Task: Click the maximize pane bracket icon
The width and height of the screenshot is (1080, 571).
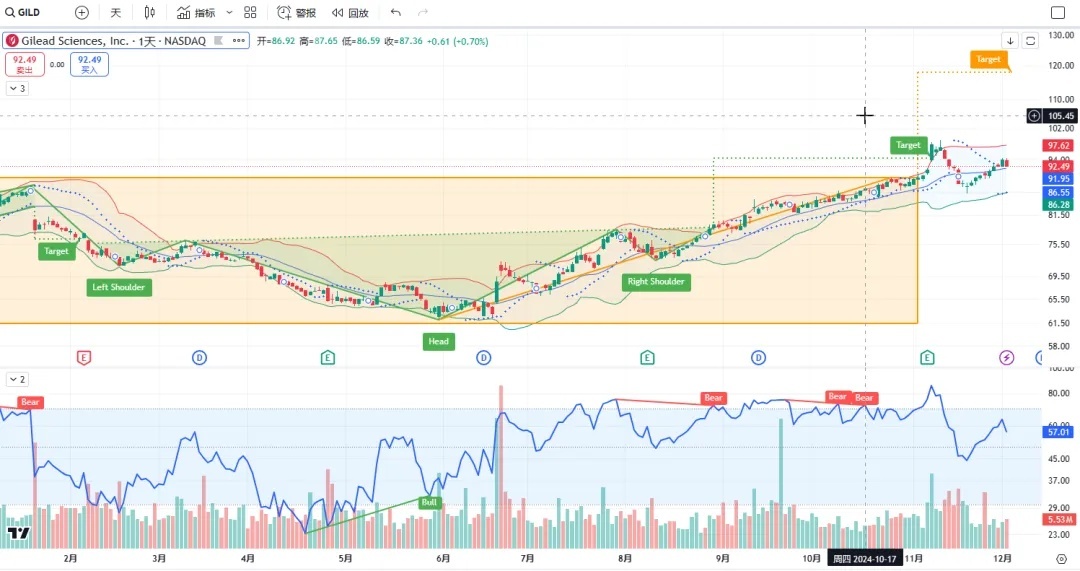Action: click(1030, 41)
